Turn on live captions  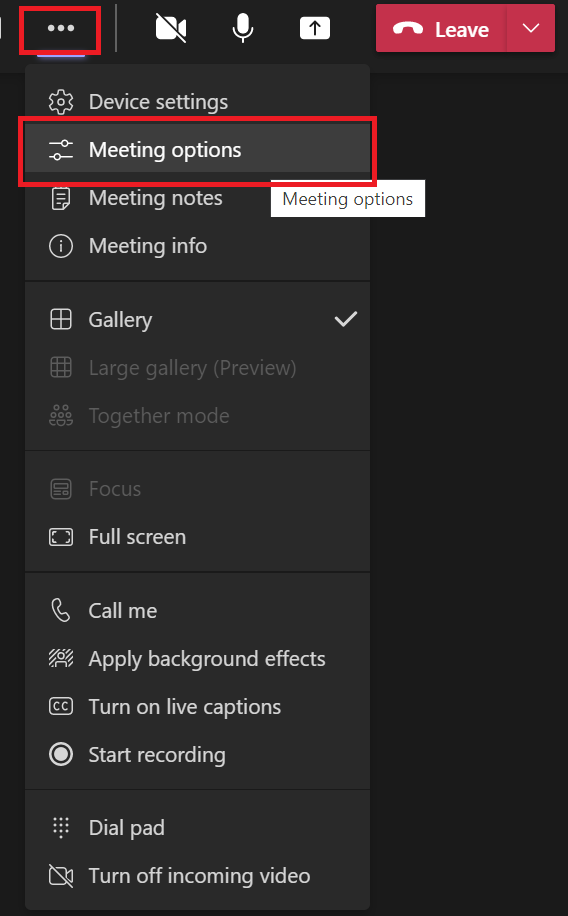(198, 707)
